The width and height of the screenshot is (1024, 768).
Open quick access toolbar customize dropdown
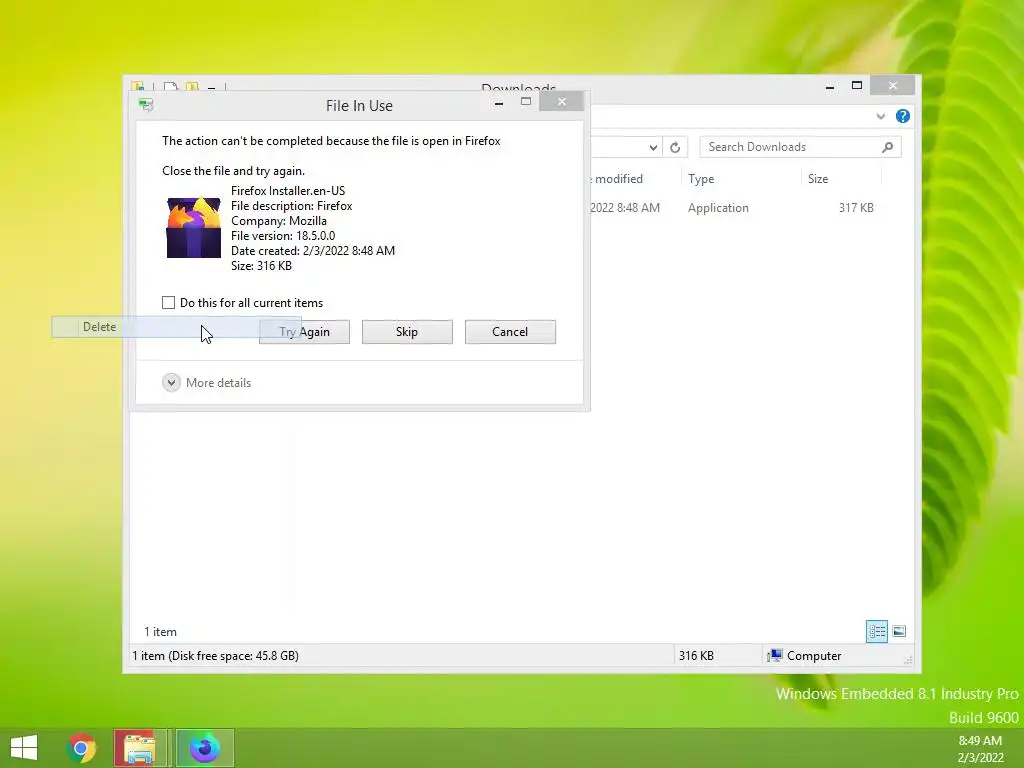[212, 88]
